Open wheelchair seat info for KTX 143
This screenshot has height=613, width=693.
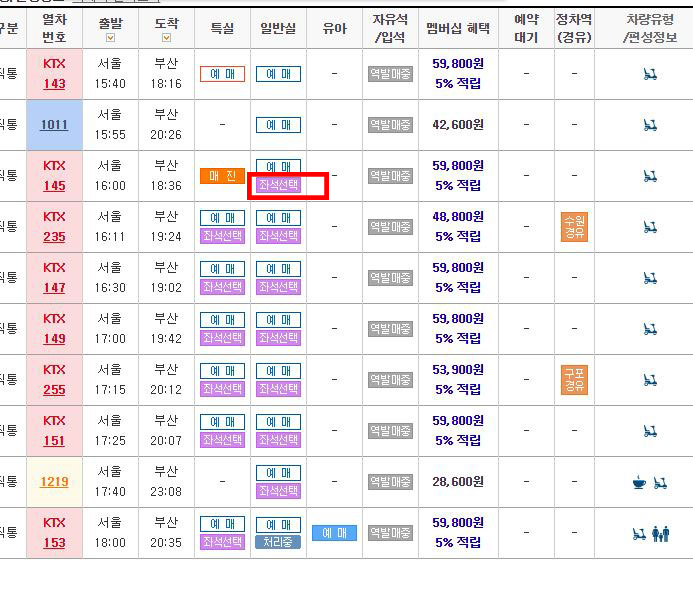point(650,74)
